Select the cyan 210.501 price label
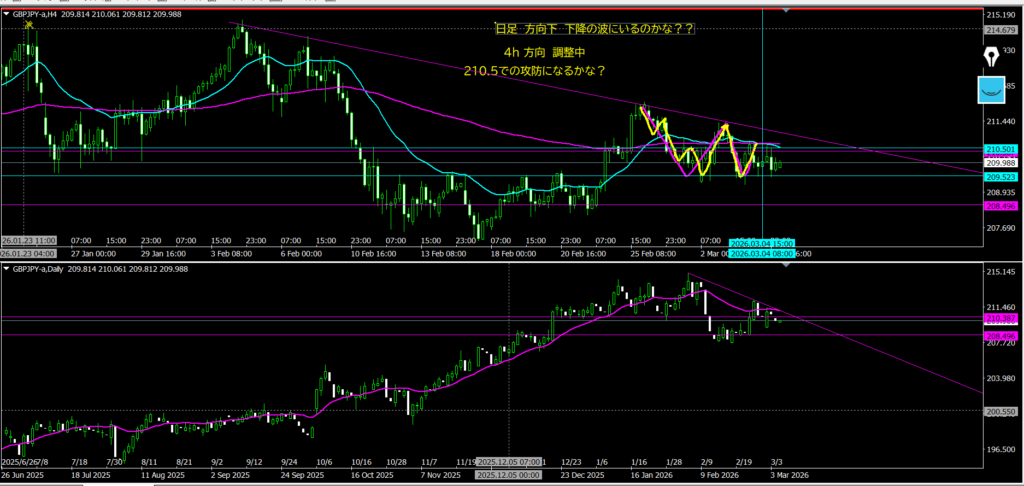The width and height of the screenshot is (1024, 486). click(x=1001, y=149)
